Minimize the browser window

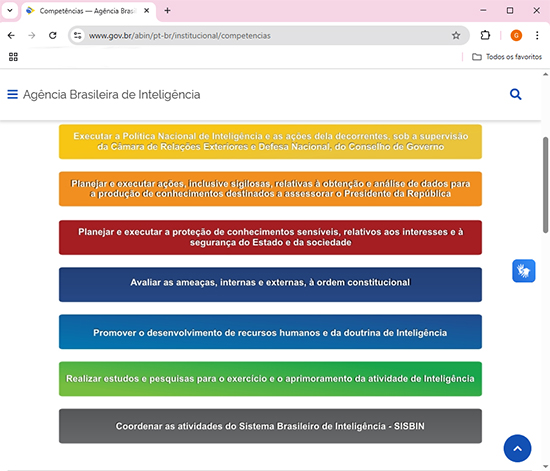(x=483, y=11)
